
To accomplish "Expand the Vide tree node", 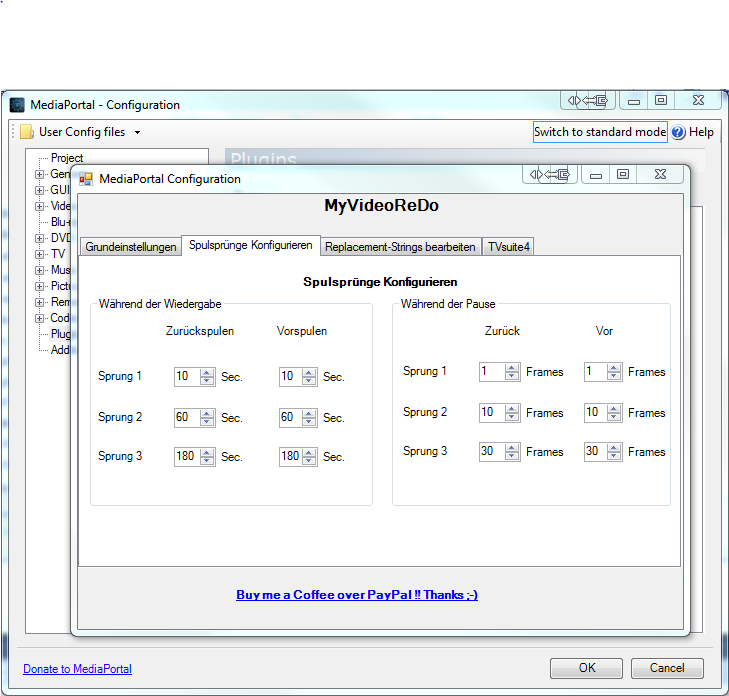I will 40,206.
